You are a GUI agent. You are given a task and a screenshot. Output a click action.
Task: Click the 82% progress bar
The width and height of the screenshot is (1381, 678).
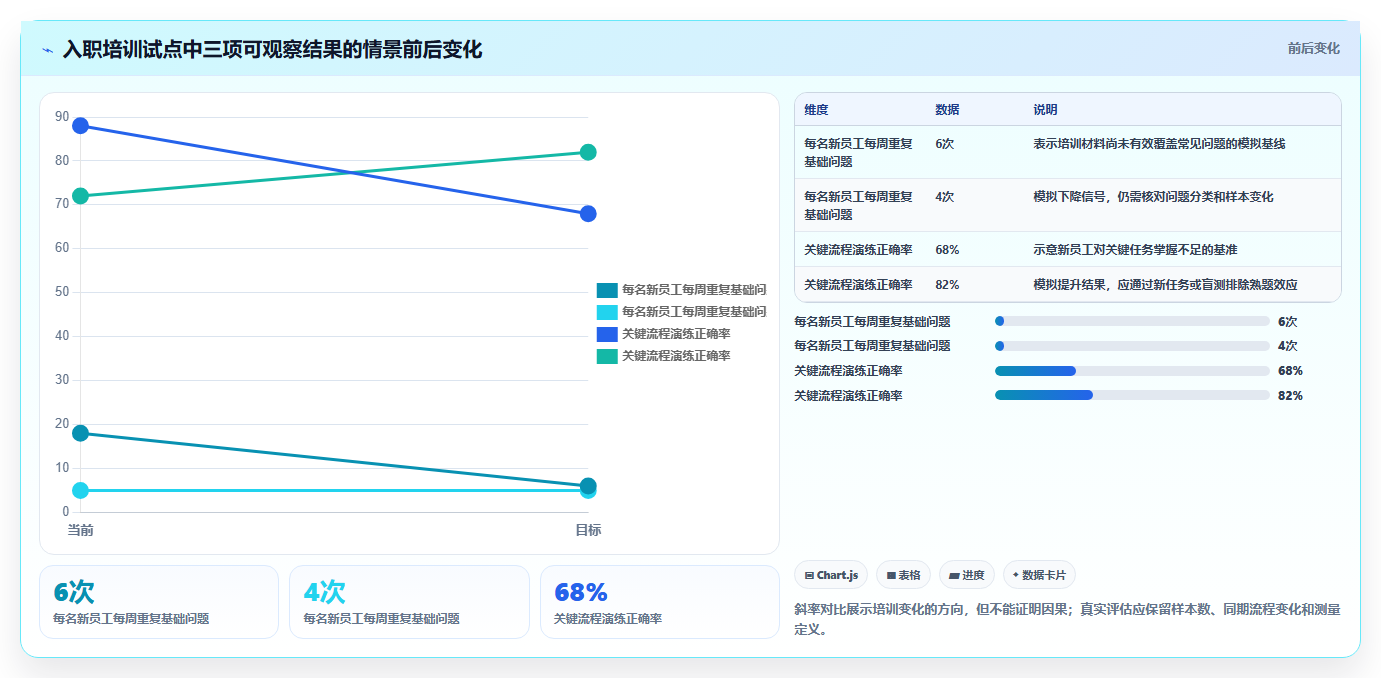[1132, 395]
